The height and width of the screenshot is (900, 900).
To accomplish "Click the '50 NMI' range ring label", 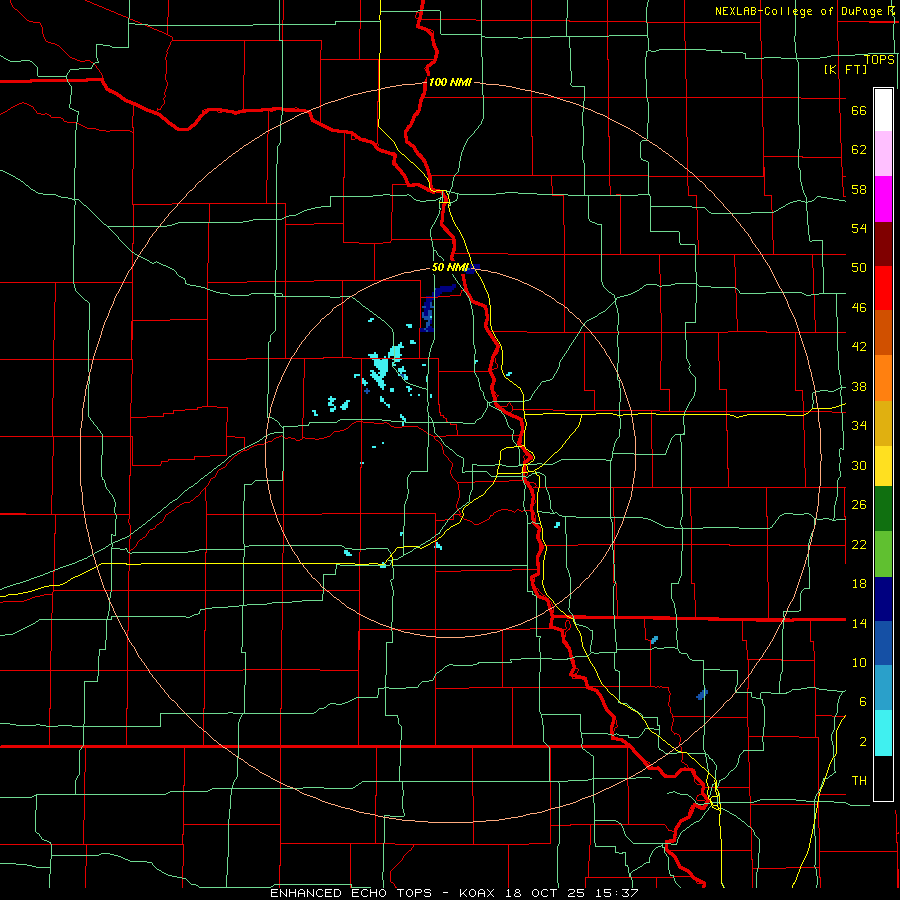I will [450, 267].
